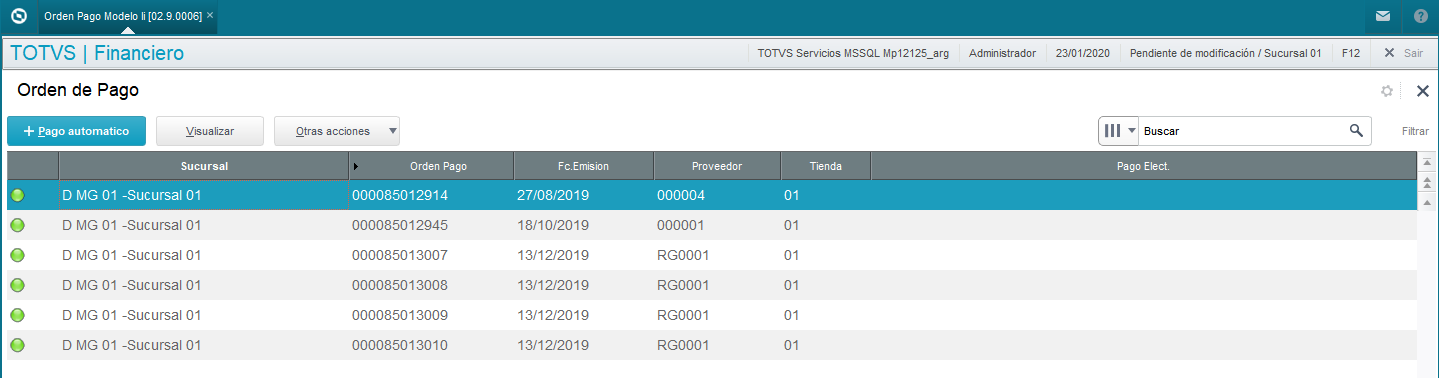Image resolution: width=1439 pixels, height=378 pixels.
Task: Click green status of order 000085013010
Action: (x=17, y=345)
